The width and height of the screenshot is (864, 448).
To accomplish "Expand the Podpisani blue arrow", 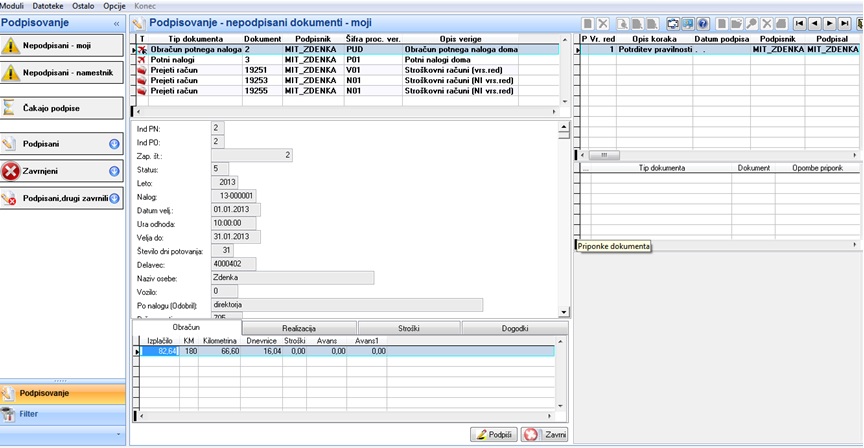I will coord(114,144).
